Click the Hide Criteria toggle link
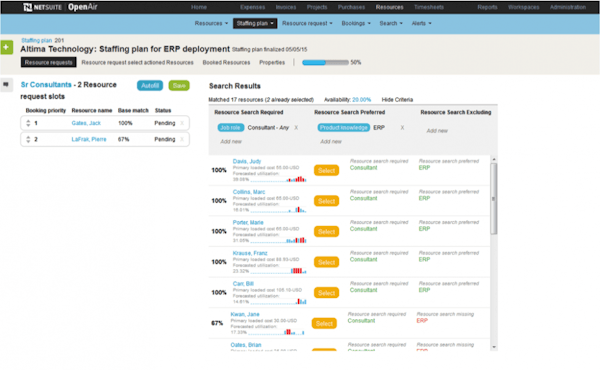Image resolution: width=600 pixels, height=370 pixels. (397, 100)
